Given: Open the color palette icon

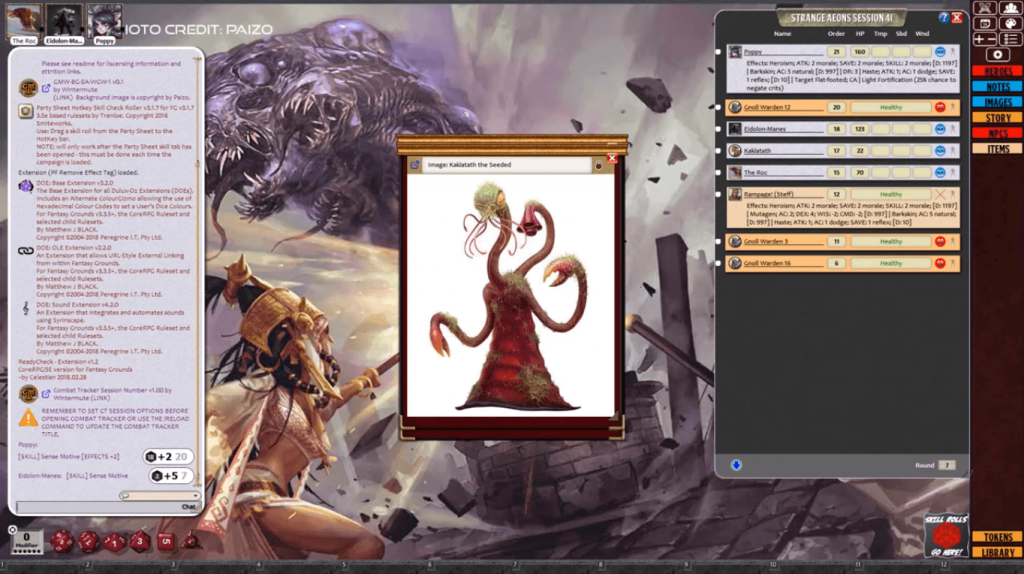Looking at the screenshot, I should pos(1010,24).
